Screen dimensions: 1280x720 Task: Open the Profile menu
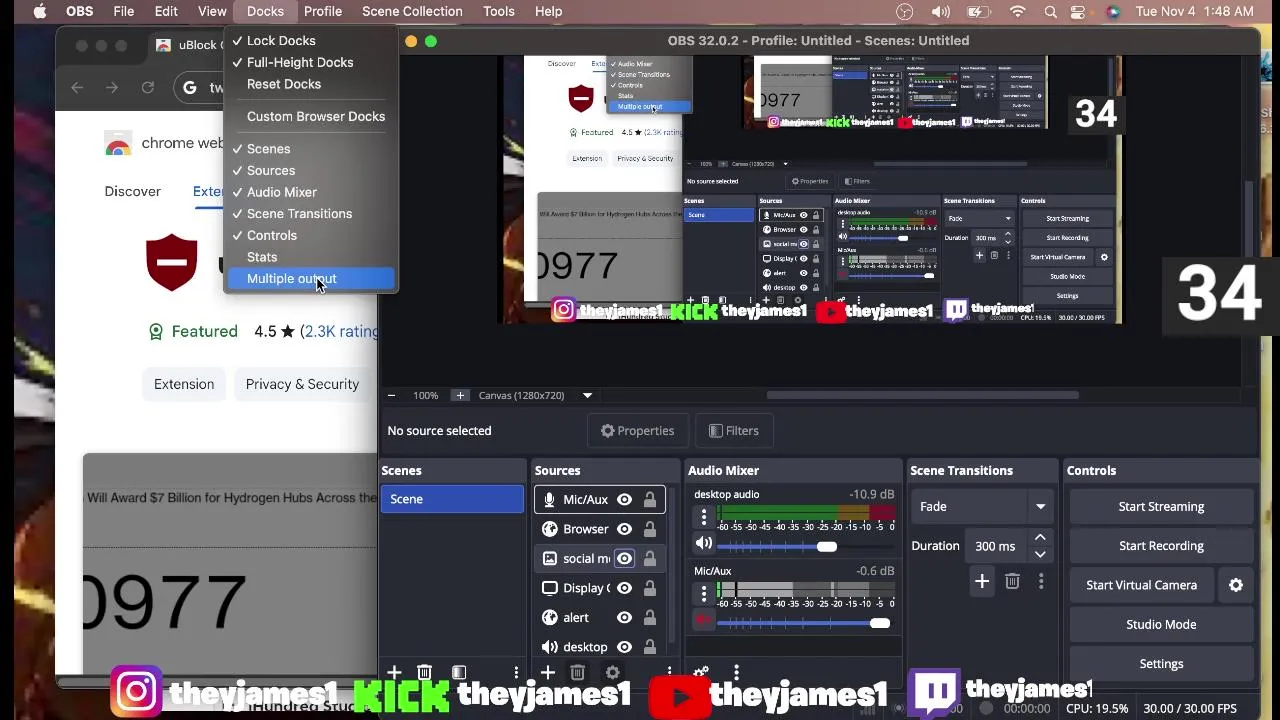point(323,11)
